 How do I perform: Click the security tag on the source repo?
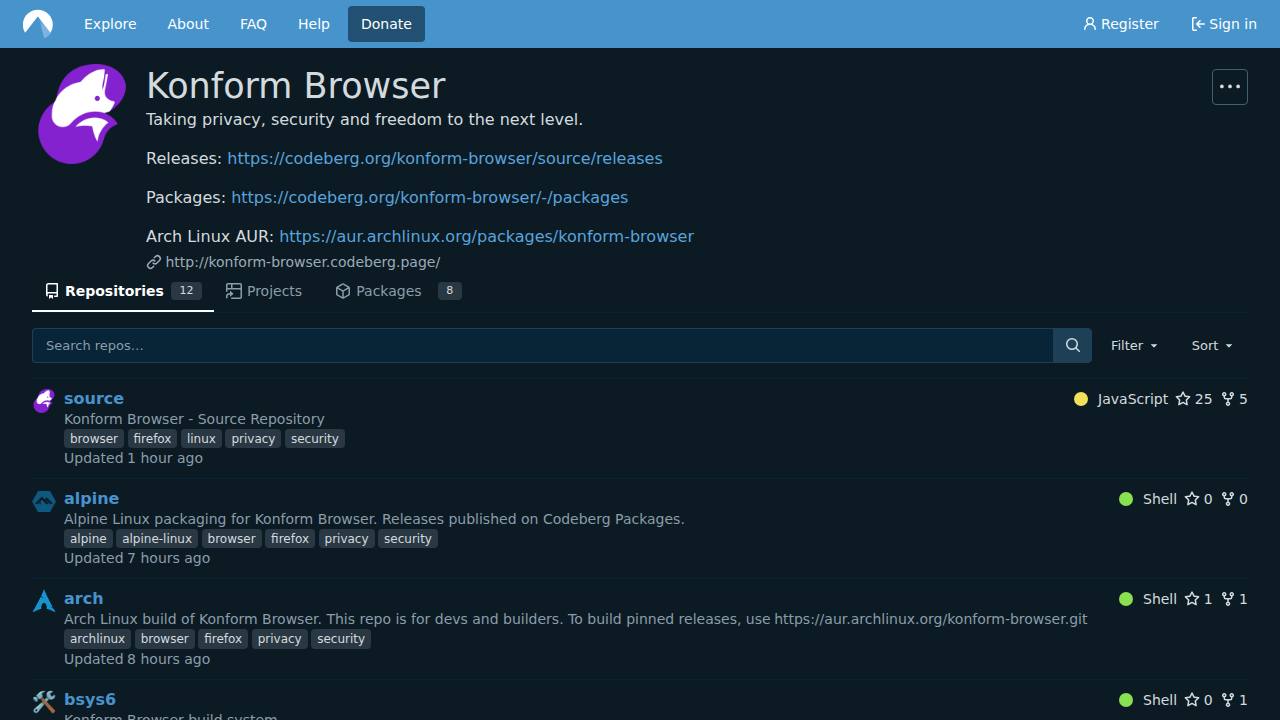(315, 438)
